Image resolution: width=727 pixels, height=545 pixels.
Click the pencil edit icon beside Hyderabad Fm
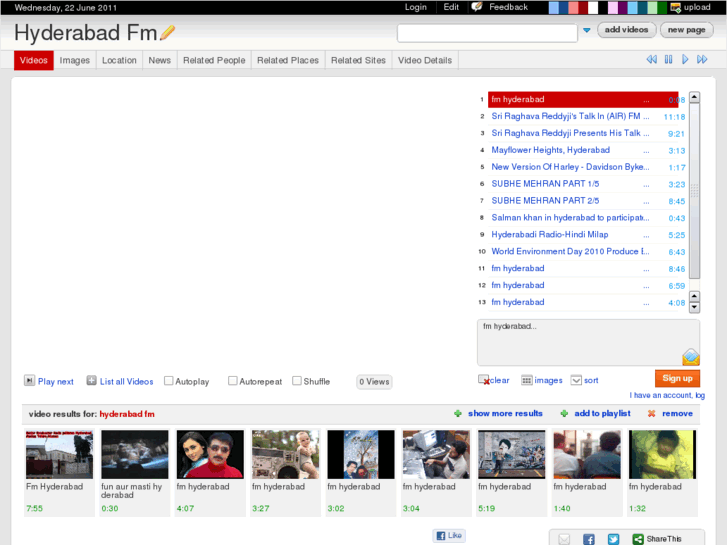click(x=167, y=32)
